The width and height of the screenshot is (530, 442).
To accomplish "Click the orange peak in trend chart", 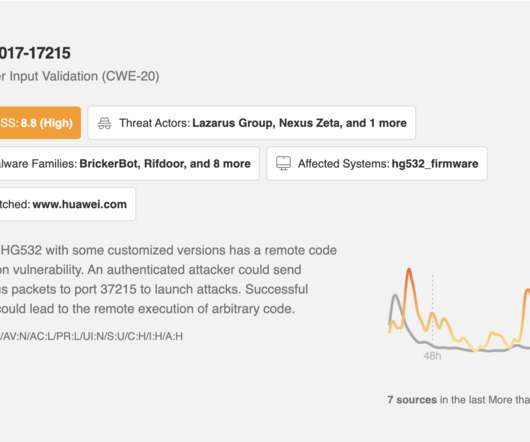I will (x=409, y=272).
